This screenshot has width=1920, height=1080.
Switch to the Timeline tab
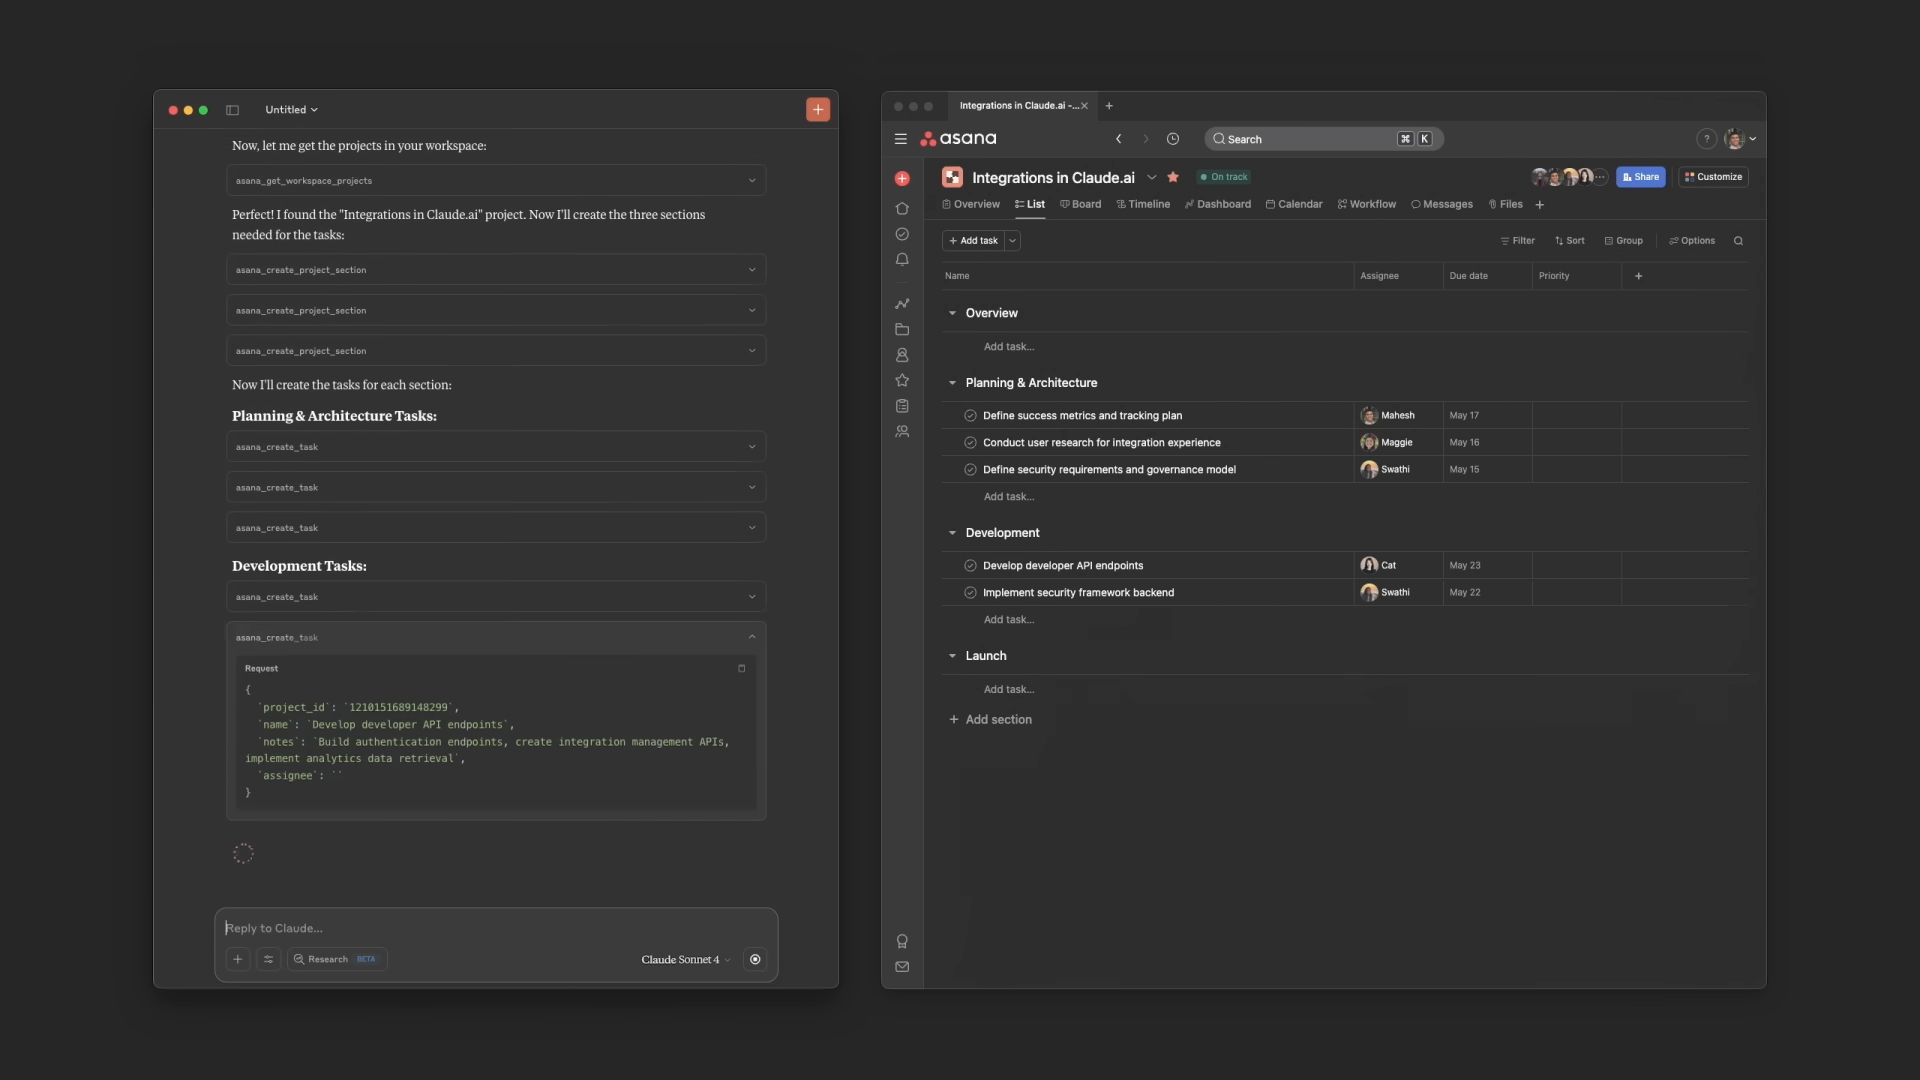click(x=1143, y=204)
